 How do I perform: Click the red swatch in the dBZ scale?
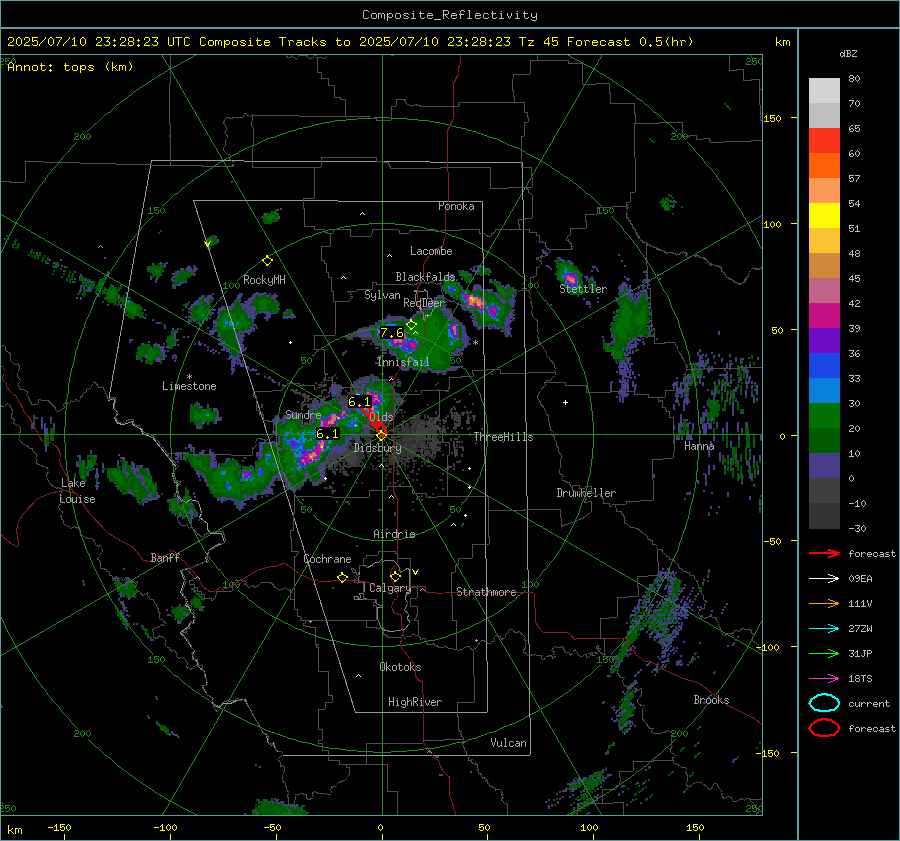824,140
